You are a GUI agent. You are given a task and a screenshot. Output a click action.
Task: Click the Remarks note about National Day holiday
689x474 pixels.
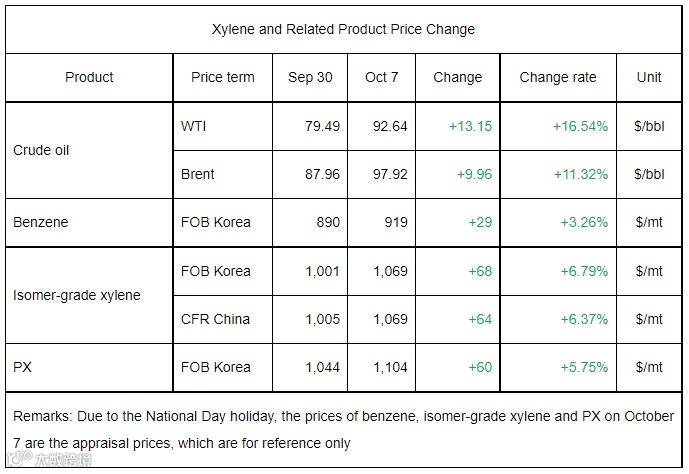pos(345,429)
